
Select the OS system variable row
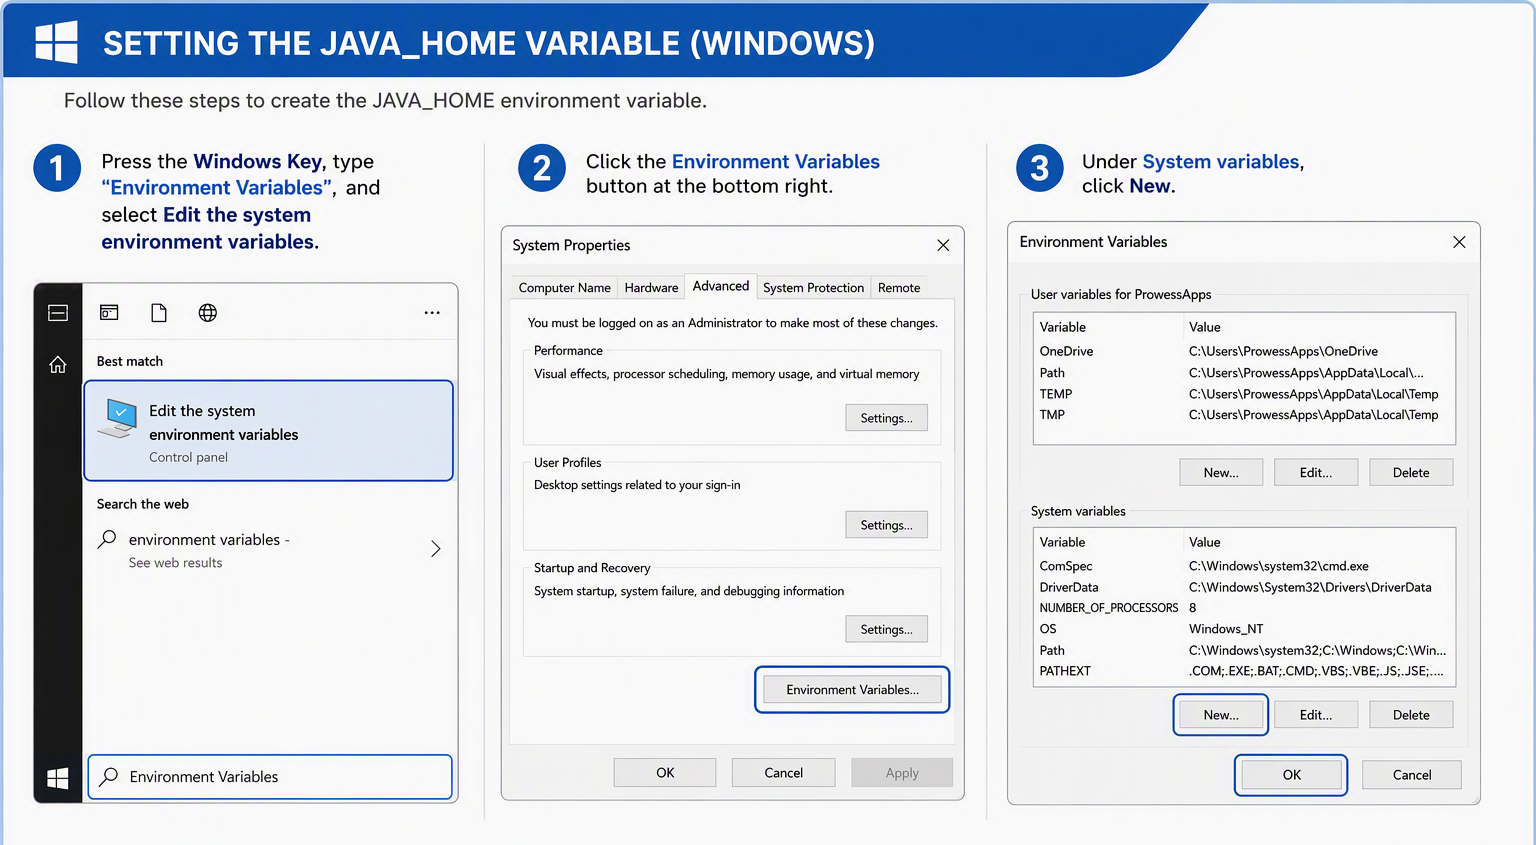(1244, 629)
